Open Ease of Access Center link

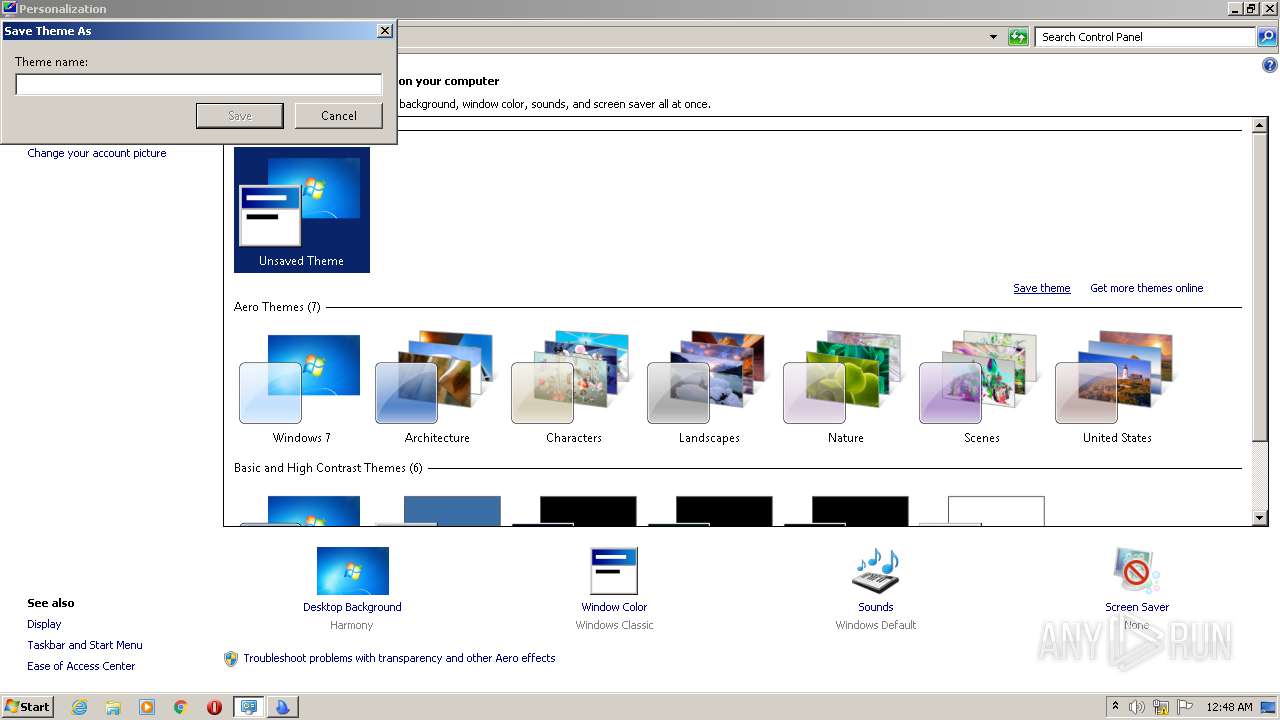coord(81,666)
